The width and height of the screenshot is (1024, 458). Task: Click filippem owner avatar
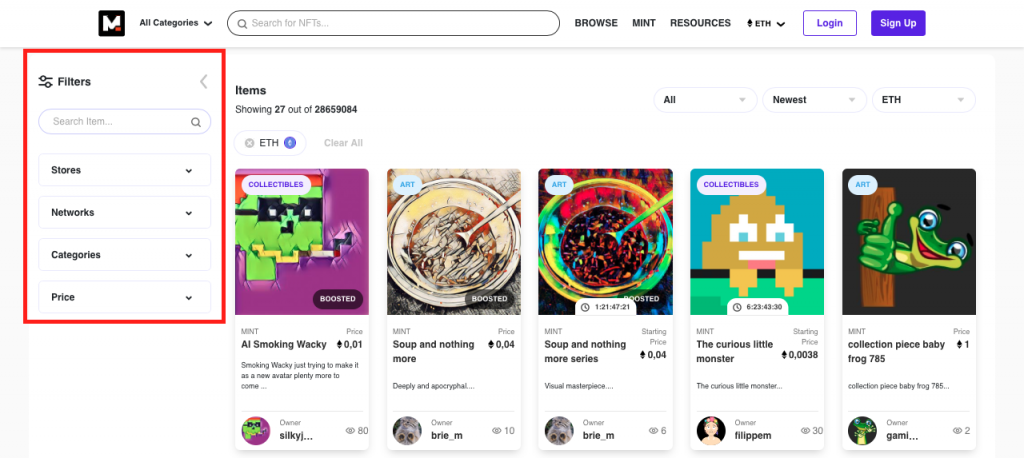point(711,431)
